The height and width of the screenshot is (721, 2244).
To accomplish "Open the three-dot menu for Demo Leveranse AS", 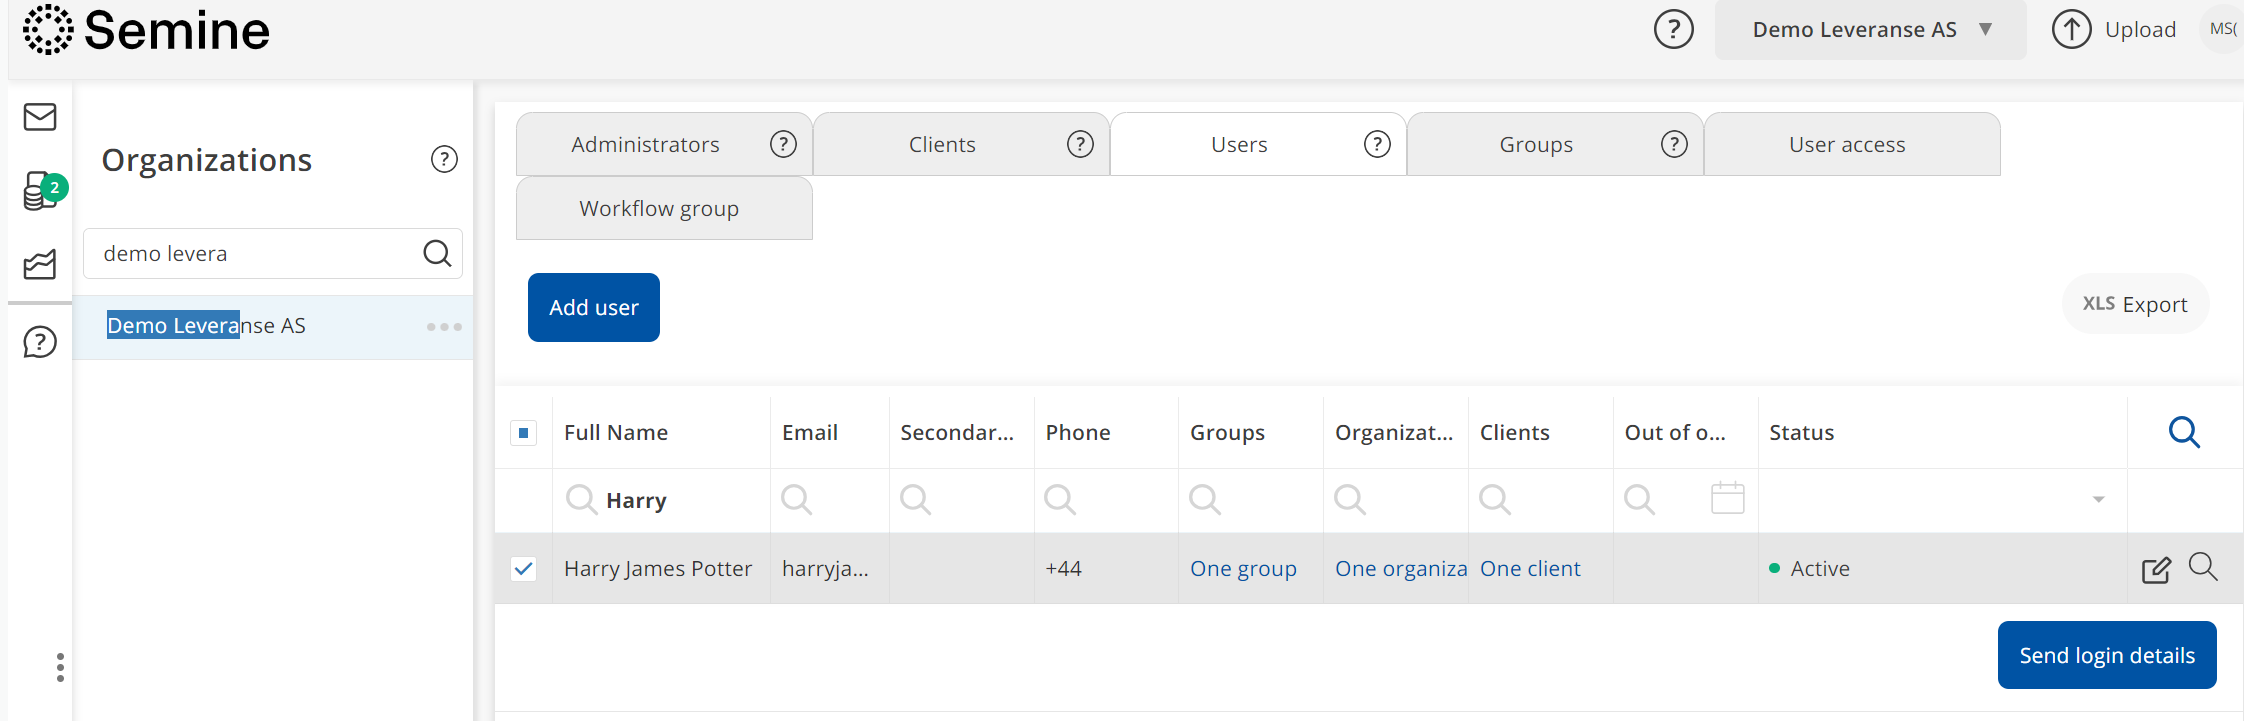I will 444,327.
